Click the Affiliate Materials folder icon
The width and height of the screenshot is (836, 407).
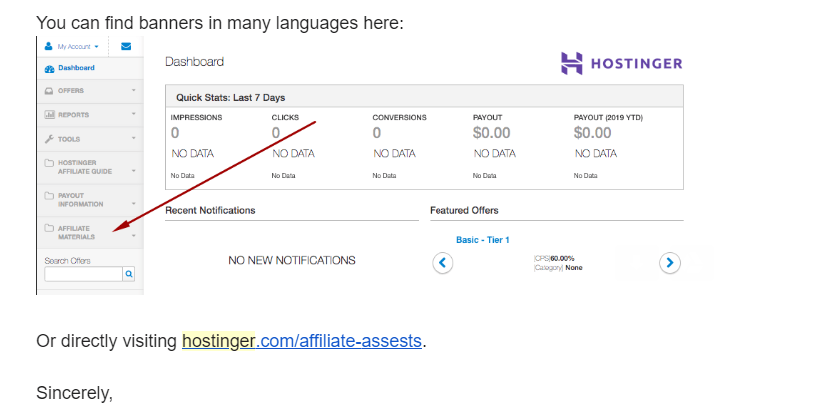coord(50,228)
